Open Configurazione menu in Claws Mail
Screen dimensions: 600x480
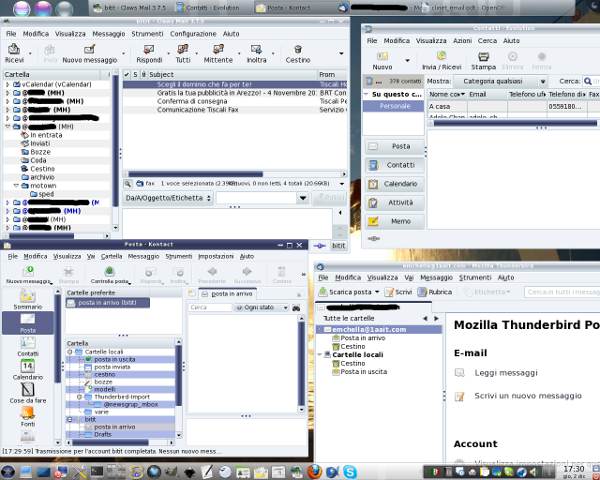193,34
